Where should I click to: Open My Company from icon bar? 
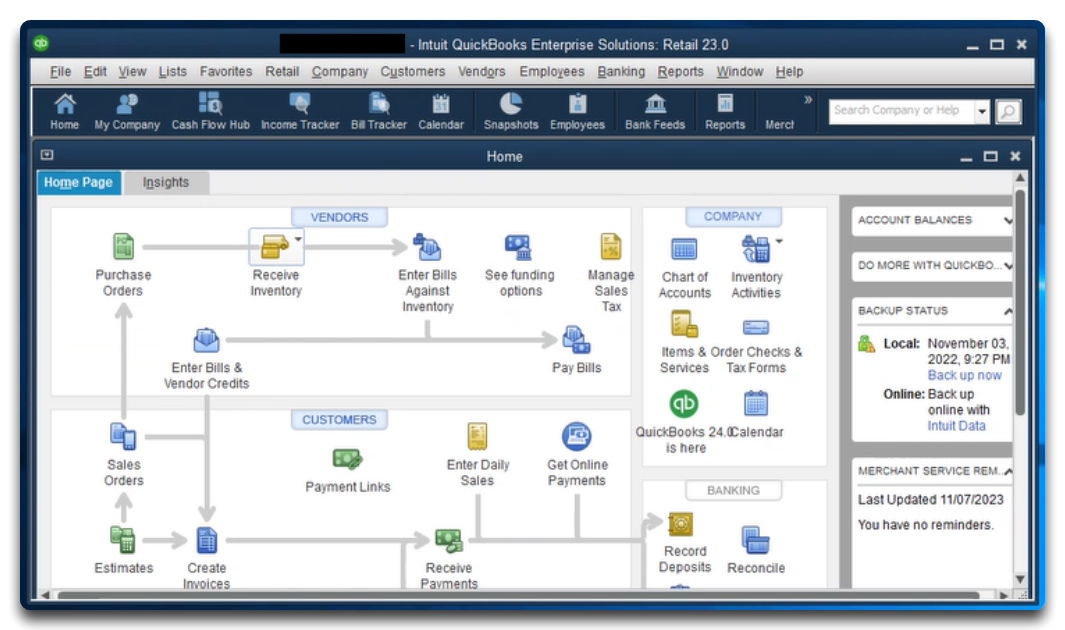point(127,112)
